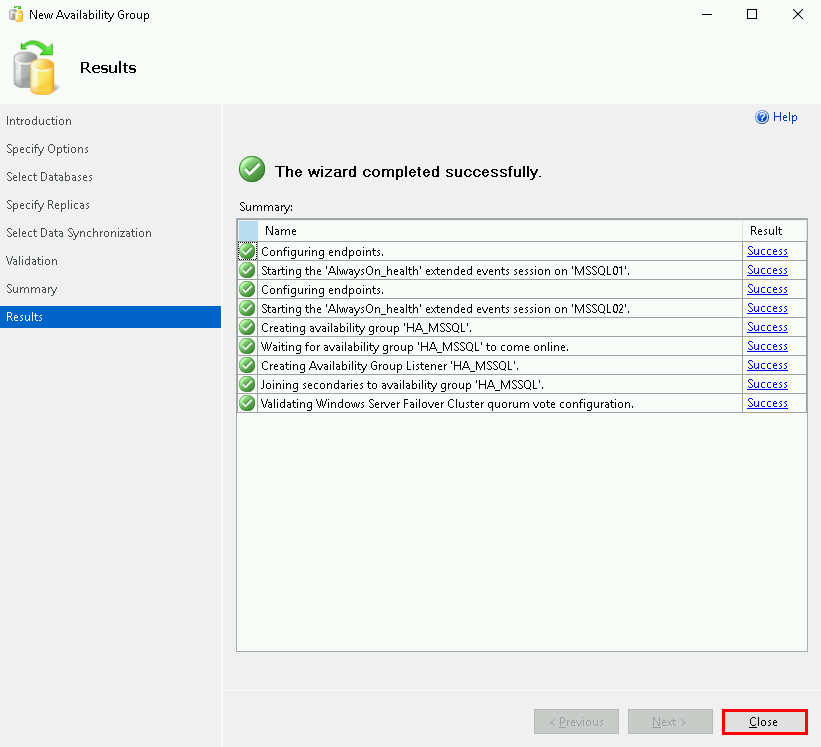This screenshot has width=821, height=747.
Task: Select the Summary step in sidebar
Action: (32, 289)
